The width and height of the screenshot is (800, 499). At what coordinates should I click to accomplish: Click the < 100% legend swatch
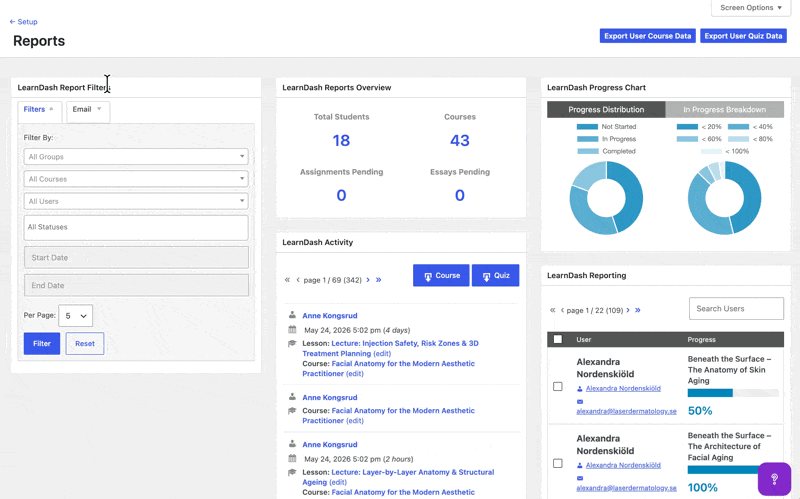coord(711,151)
